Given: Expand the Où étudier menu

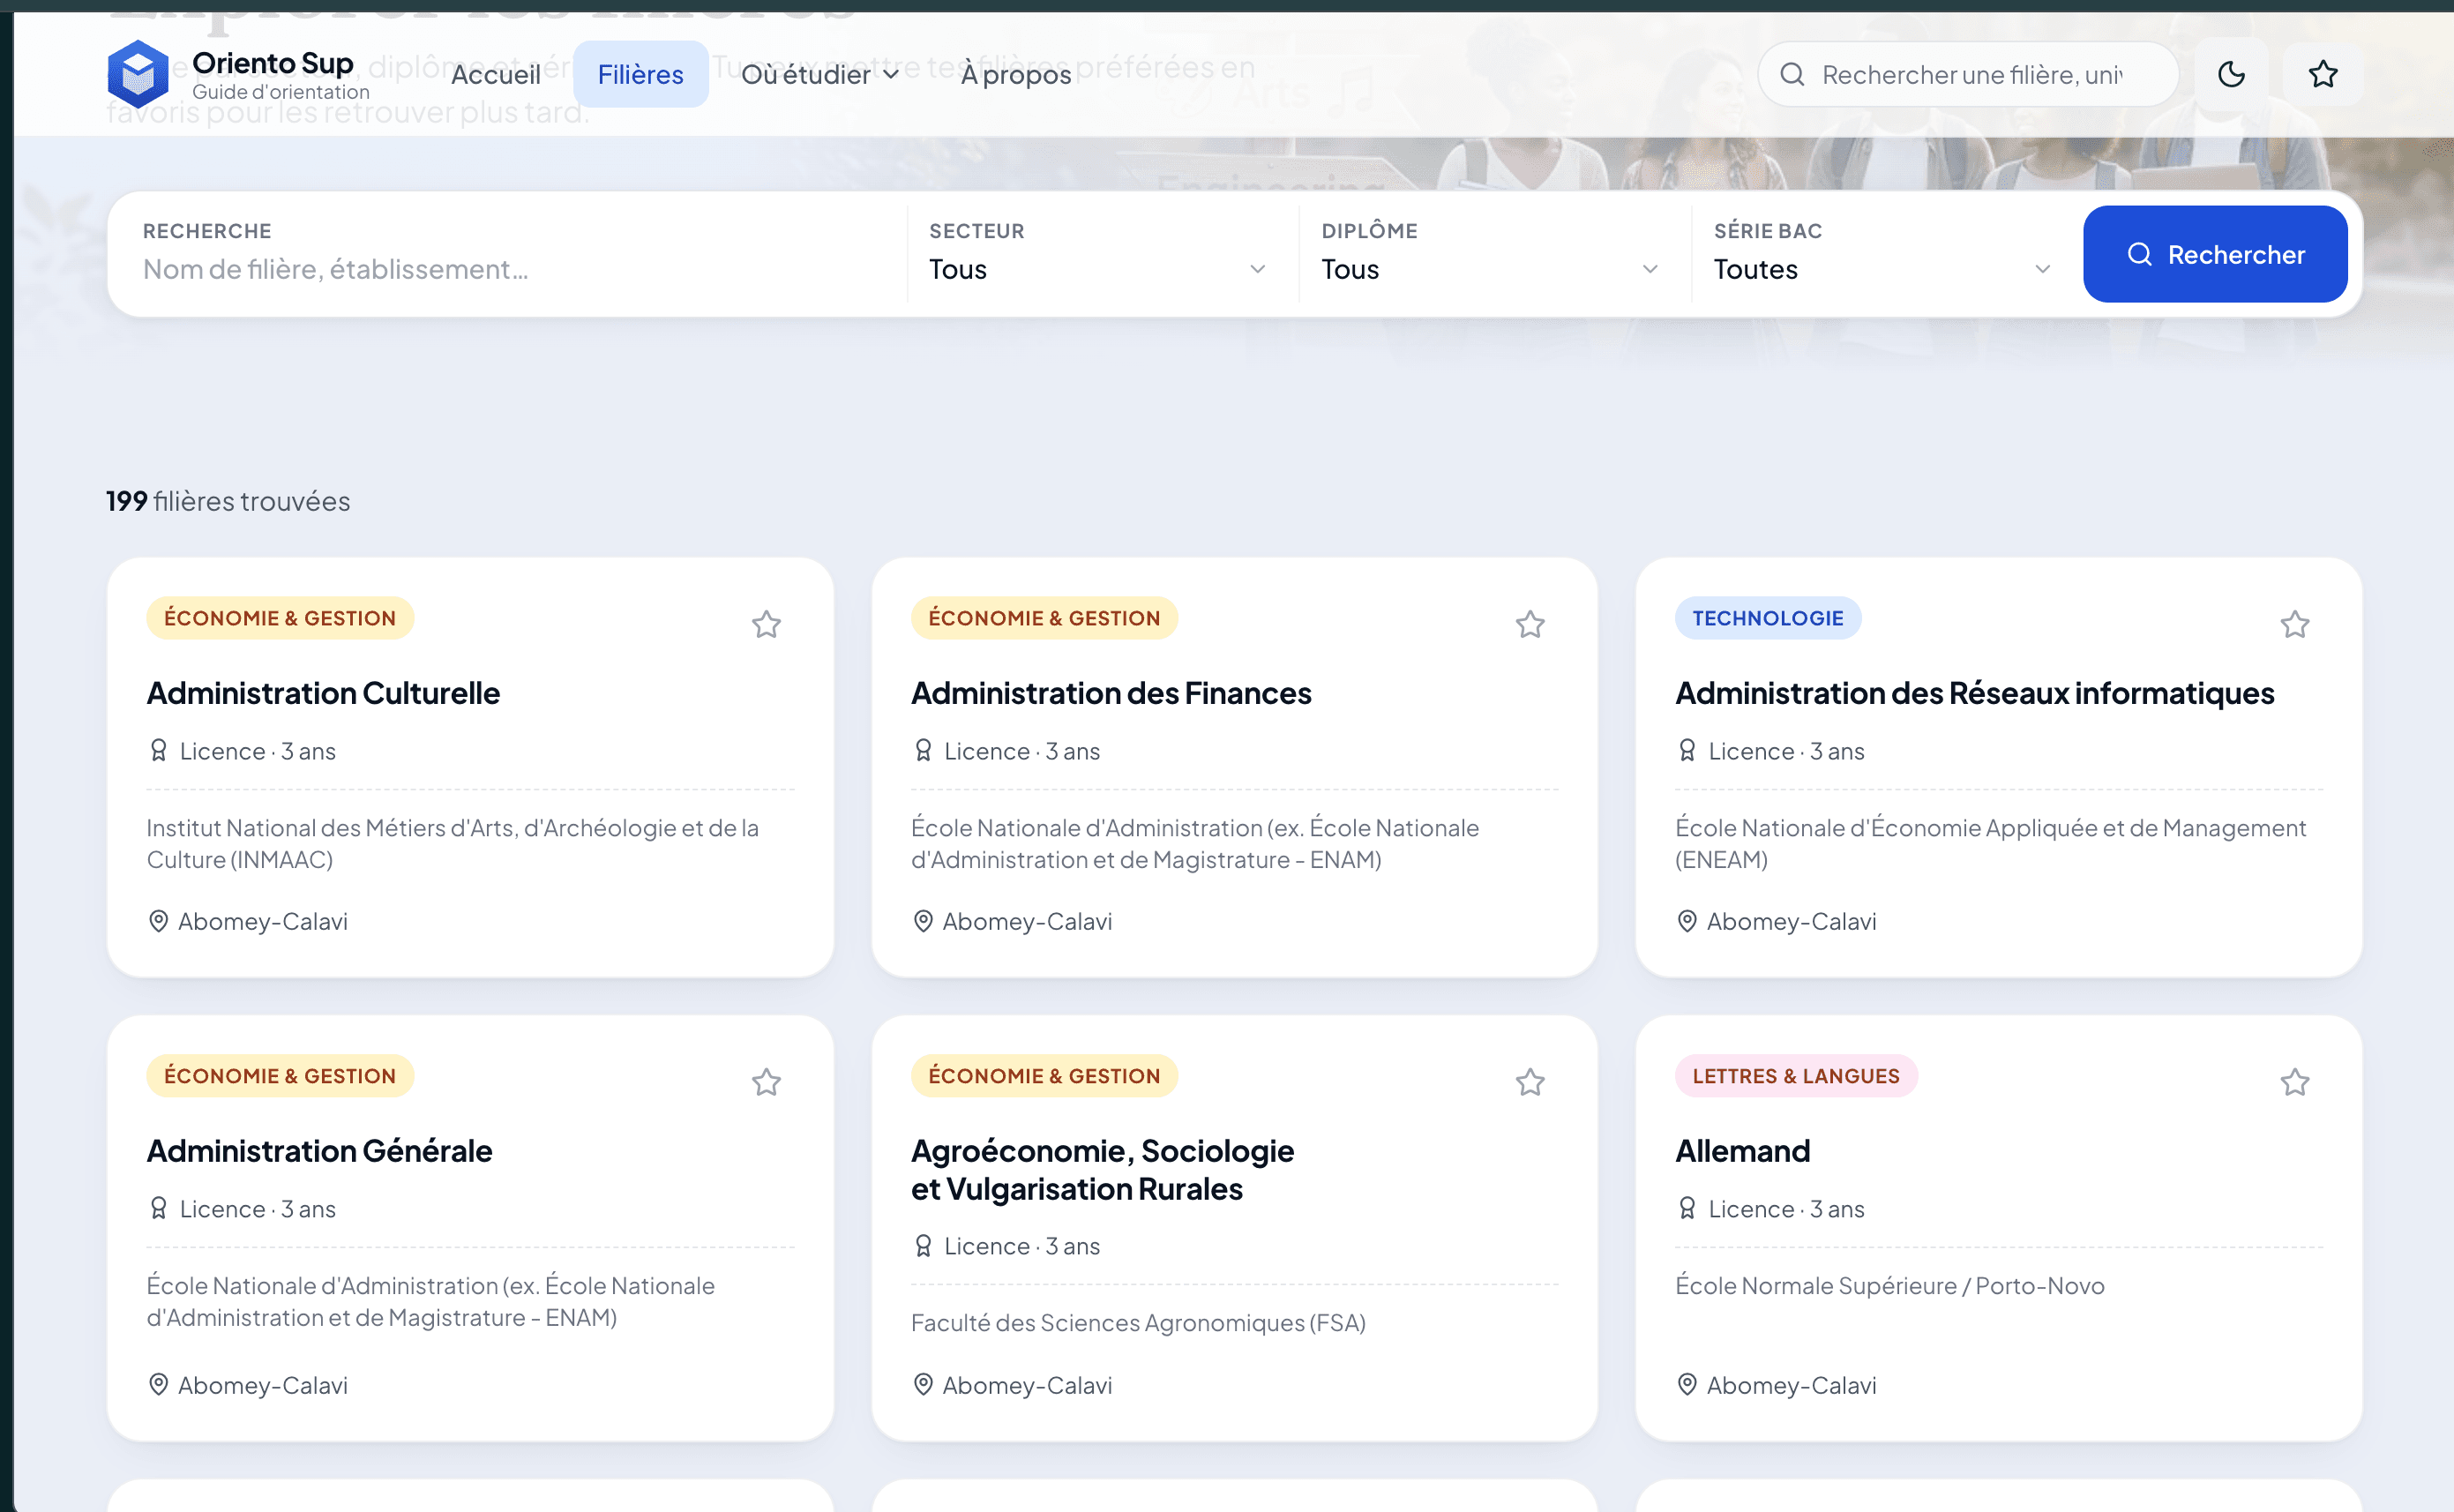Looking at the screenshot, I should tap(820, 74).
